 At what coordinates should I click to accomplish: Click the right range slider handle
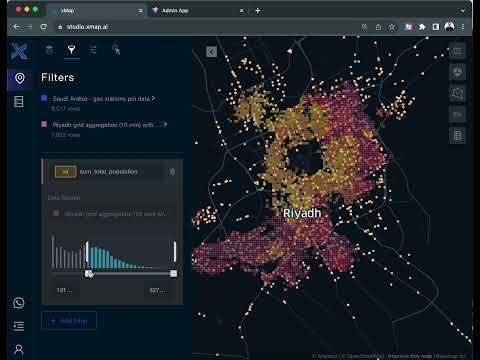[x=173, y=274]
